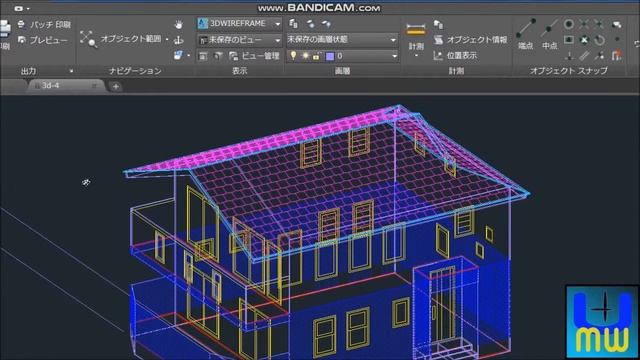The image size is (640, 360).
Task: Toggle layer 0 freeze sun icon
Action: (x=305, y=56)
